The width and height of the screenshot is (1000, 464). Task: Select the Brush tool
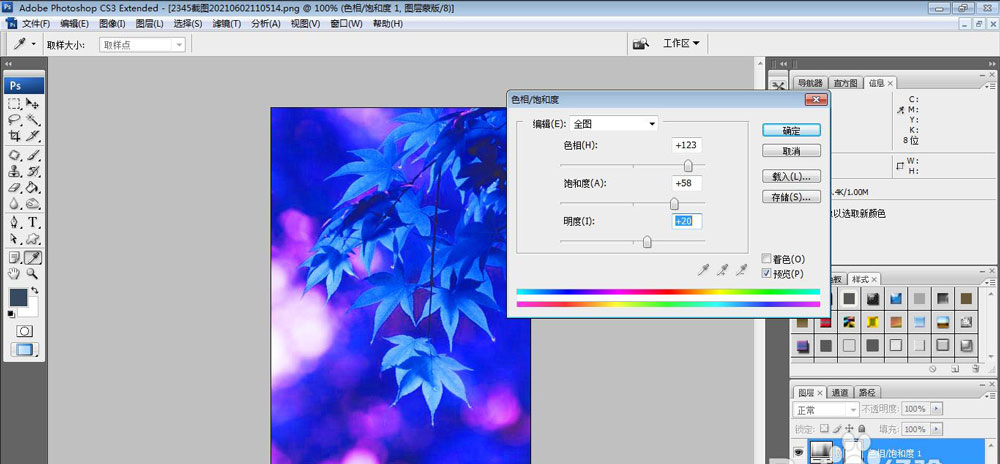pos(33,155)
